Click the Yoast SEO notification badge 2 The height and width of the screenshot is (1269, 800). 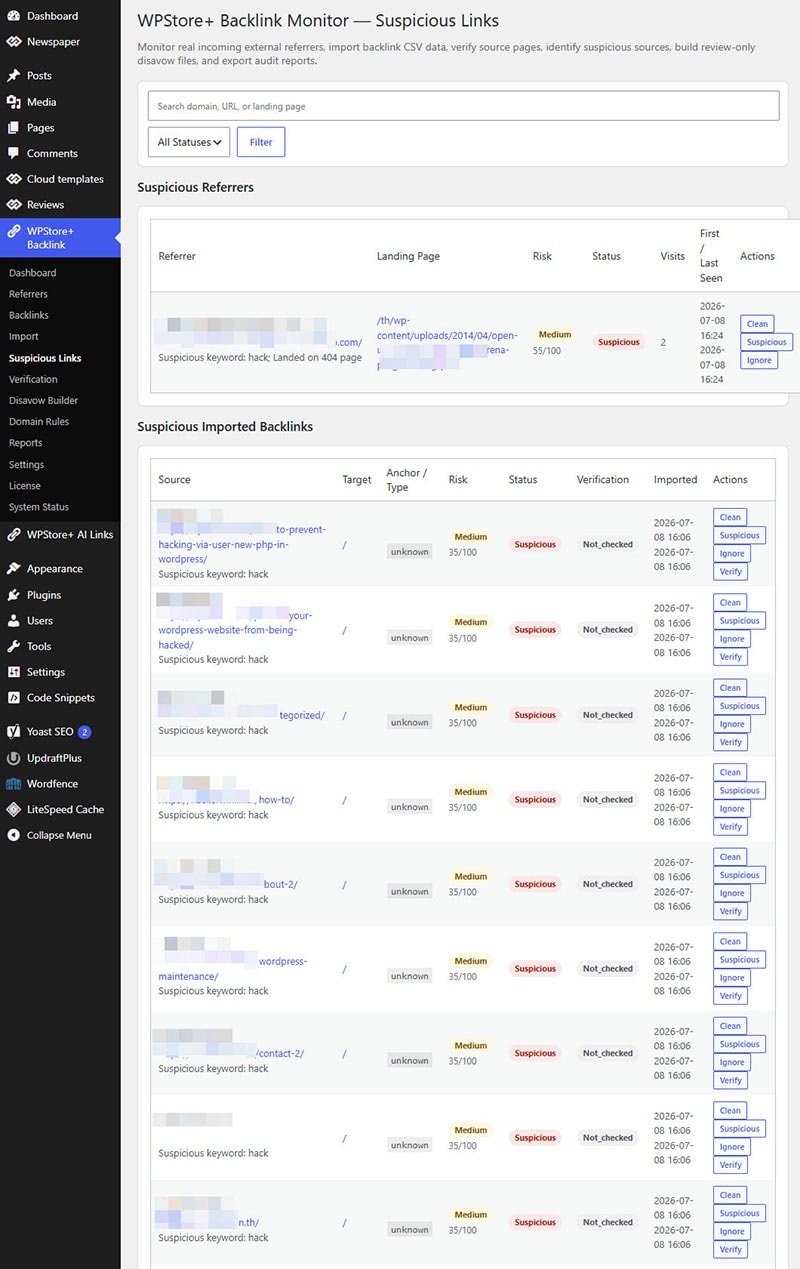85,732
